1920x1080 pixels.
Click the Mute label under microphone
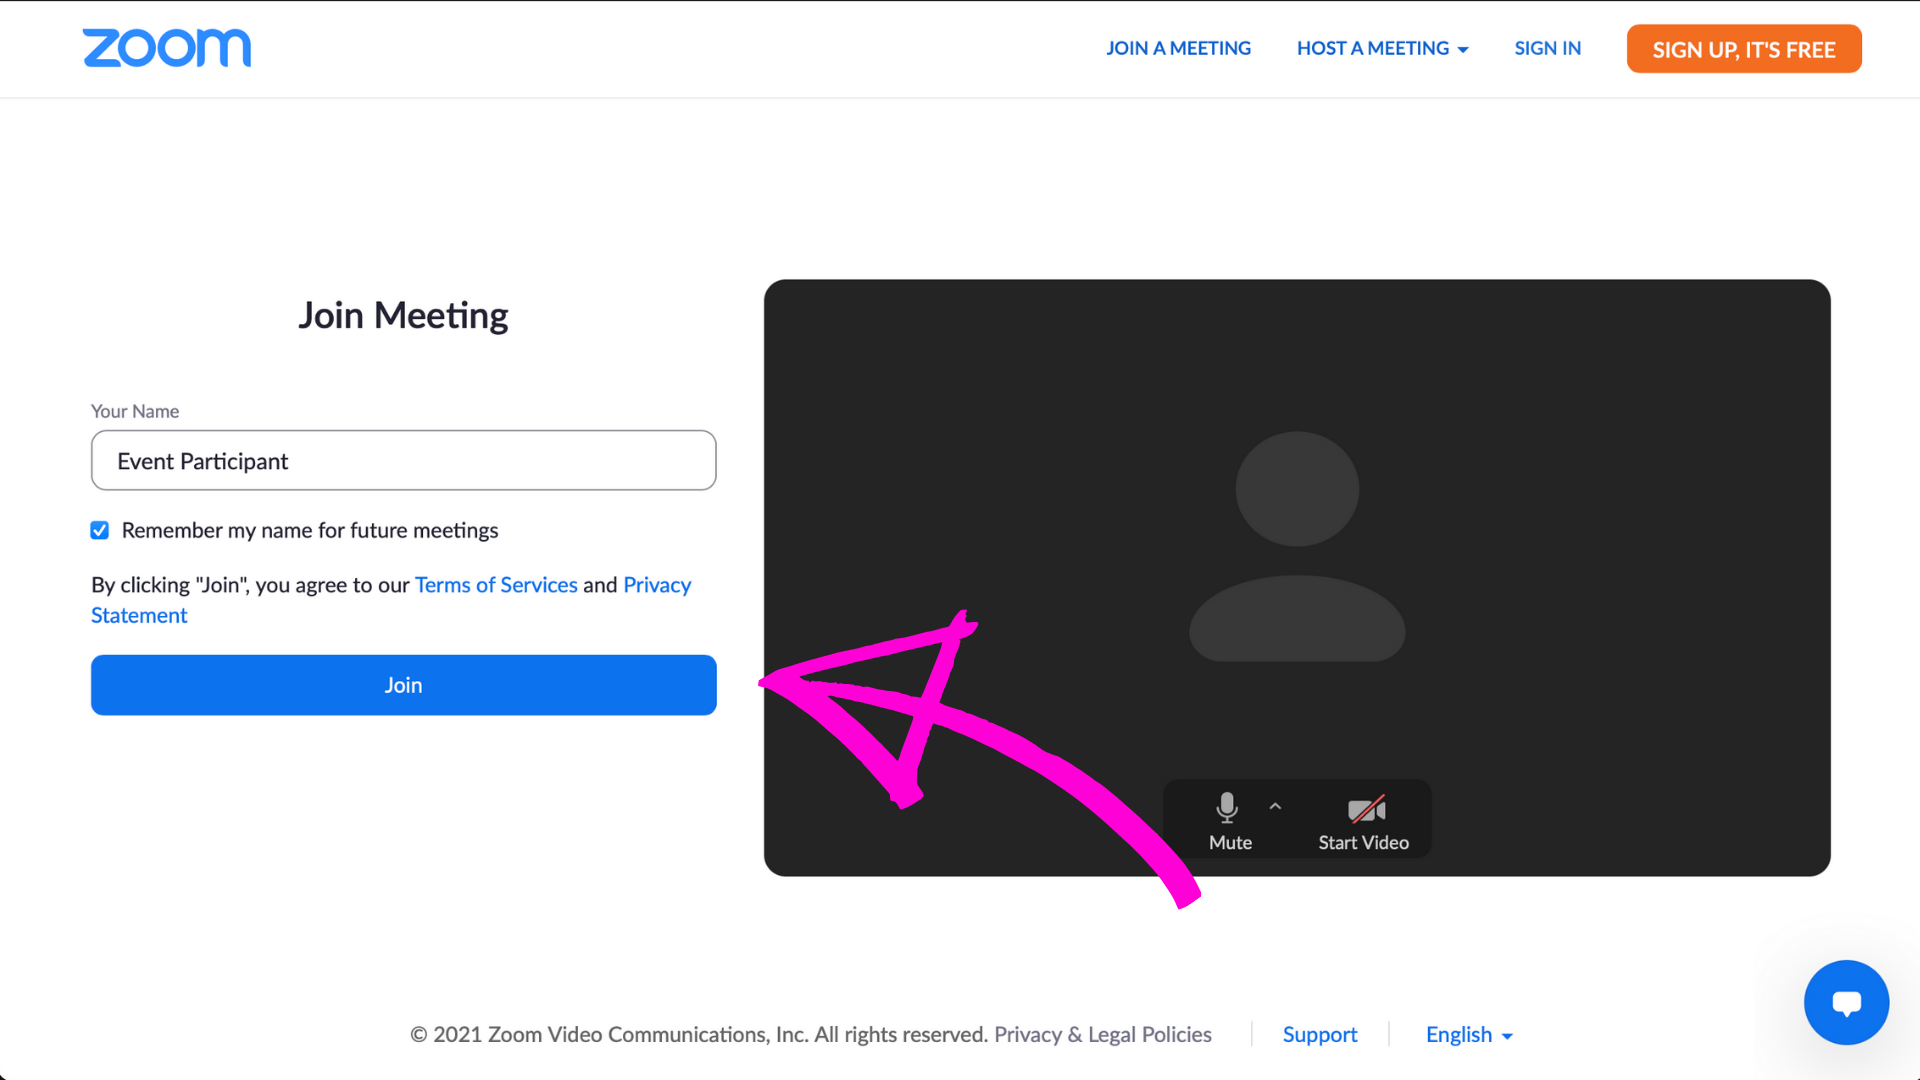pos(1230,842)
